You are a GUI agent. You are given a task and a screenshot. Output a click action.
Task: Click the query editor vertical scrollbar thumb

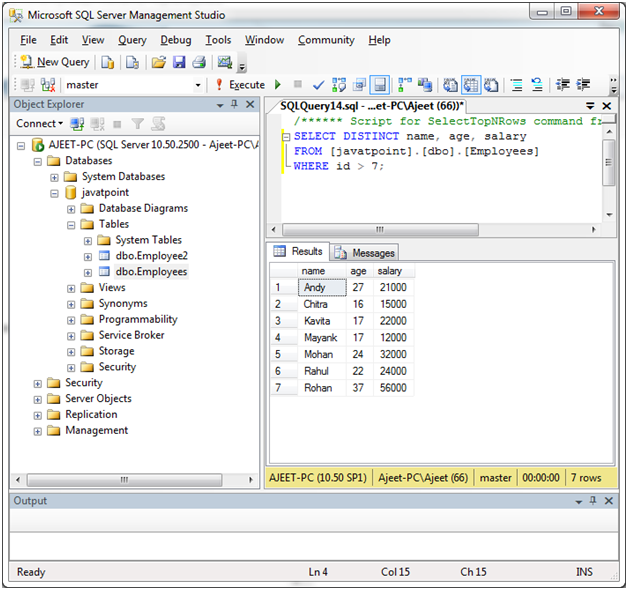pyautogui.click(x=608, y=162)
